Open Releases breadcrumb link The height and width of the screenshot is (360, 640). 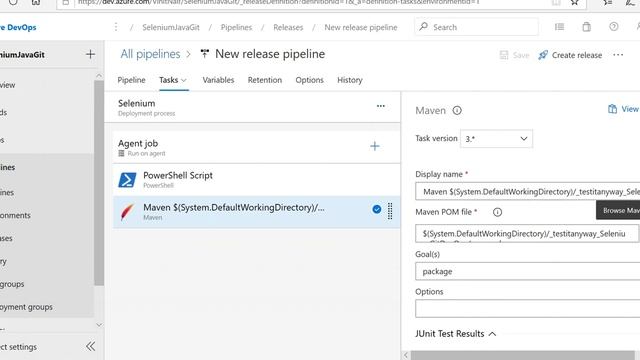(x=288, y=27)
